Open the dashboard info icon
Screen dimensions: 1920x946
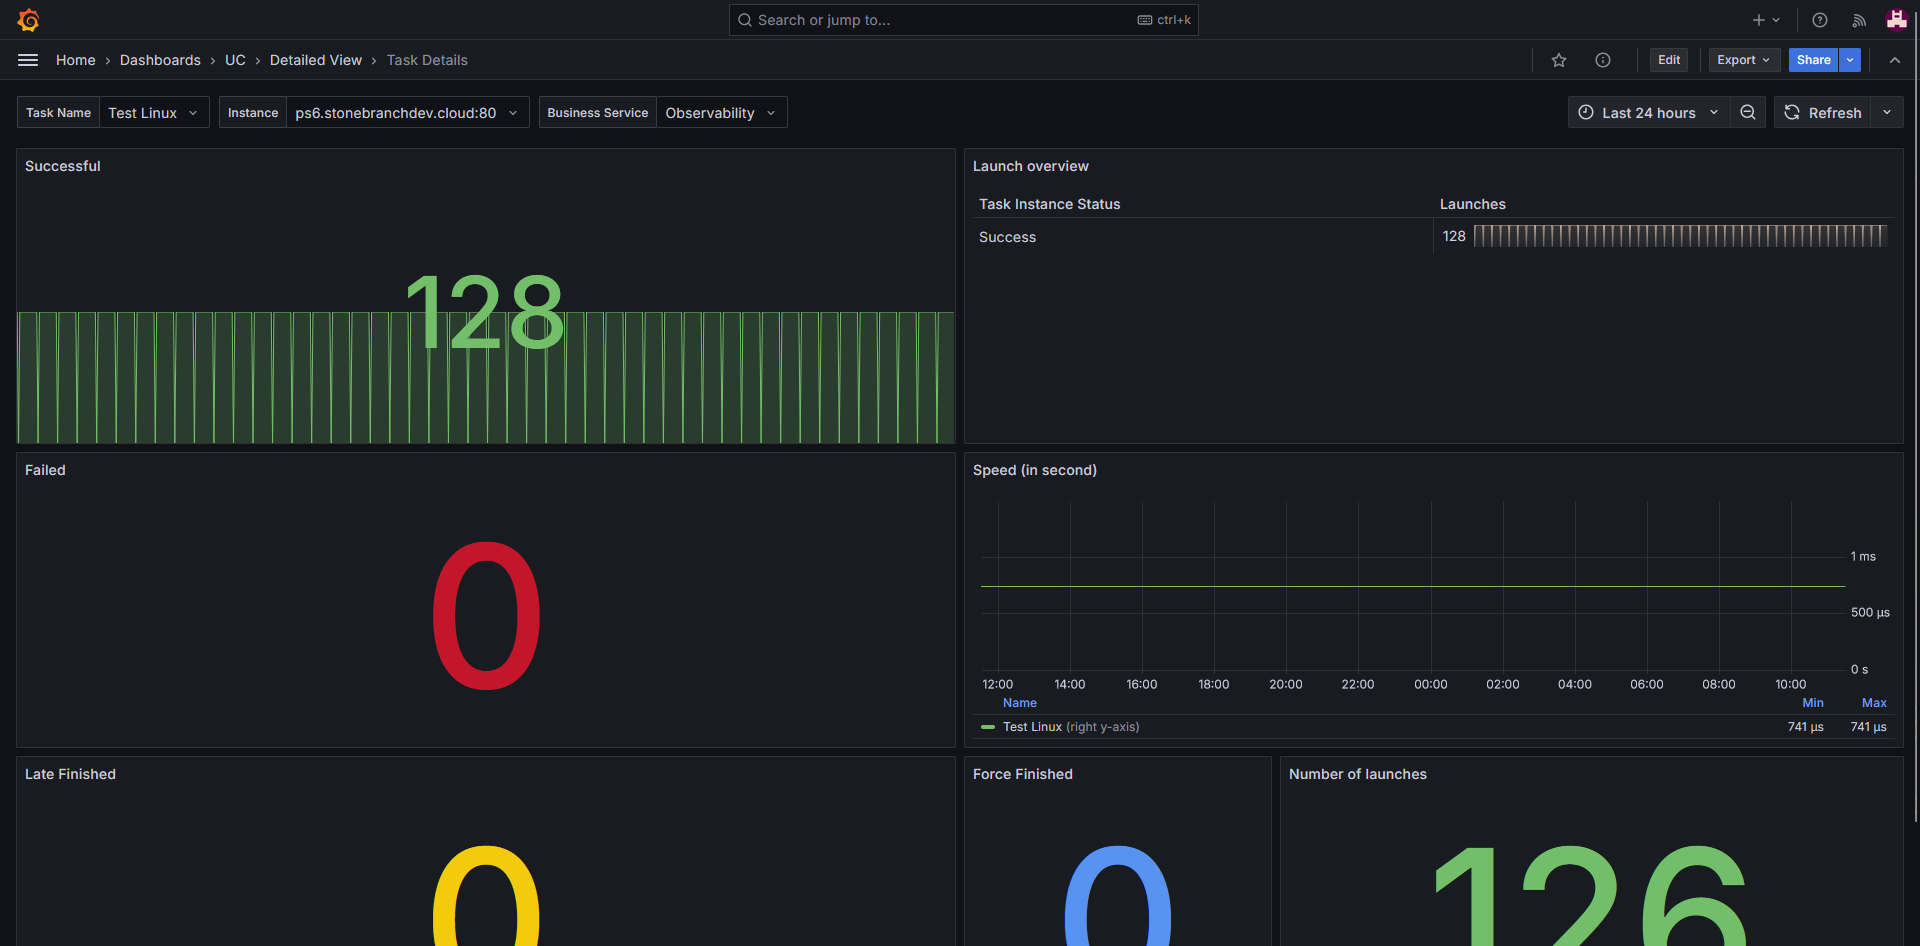tap(1602, 60)
